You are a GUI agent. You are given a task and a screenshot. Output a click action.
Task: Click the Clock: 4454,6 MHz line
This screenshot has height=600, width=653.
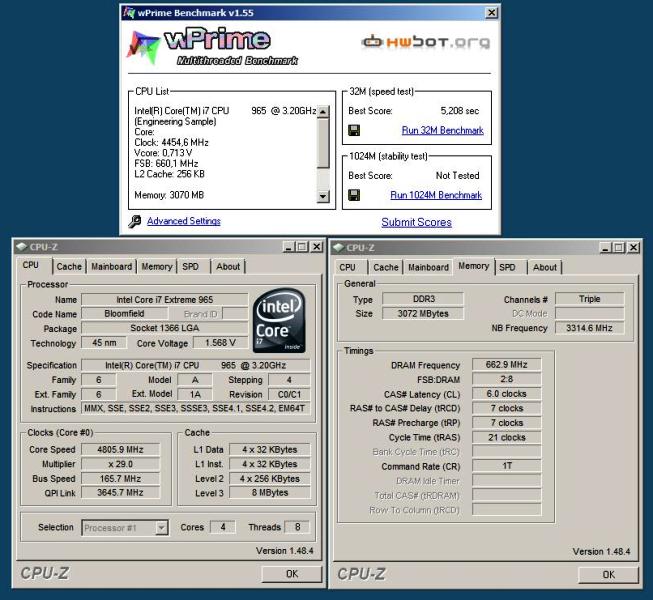click(x=171, y=142)
